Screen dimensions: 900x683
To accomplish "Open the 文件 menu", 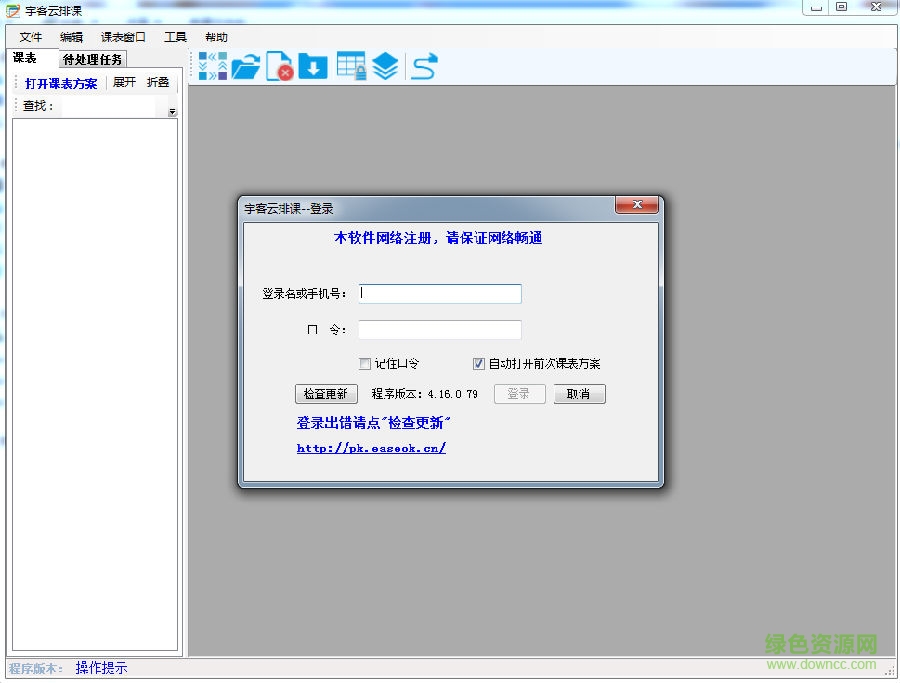I will (x=31, y=37).
